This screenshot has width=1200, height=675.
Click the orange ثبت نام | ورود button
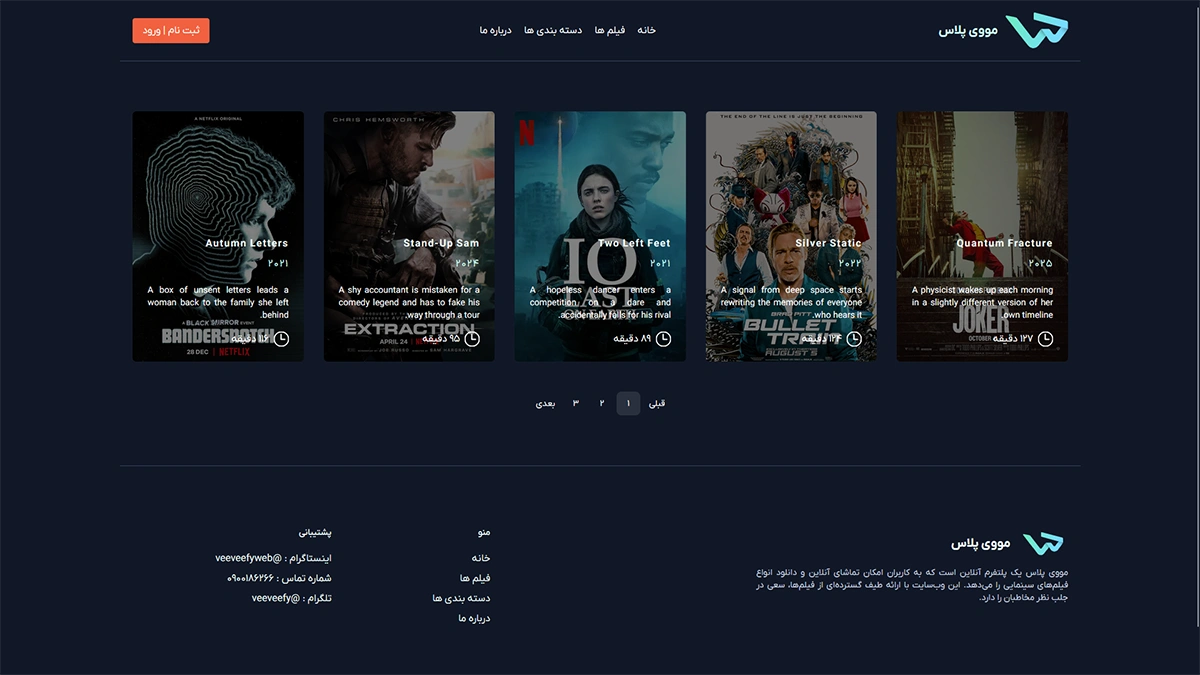pyautogui.click(x=171, y=31)
